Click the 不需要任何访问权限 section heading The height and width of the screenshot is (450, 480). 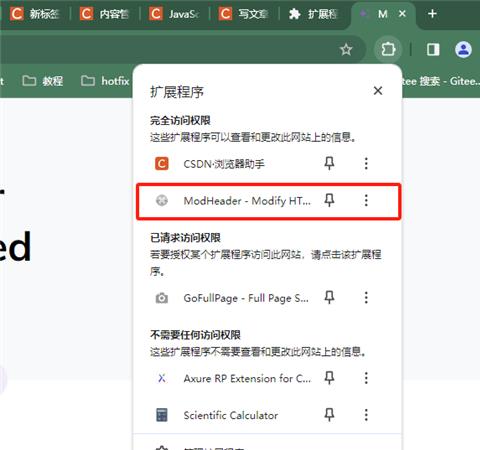pos(195,335)
